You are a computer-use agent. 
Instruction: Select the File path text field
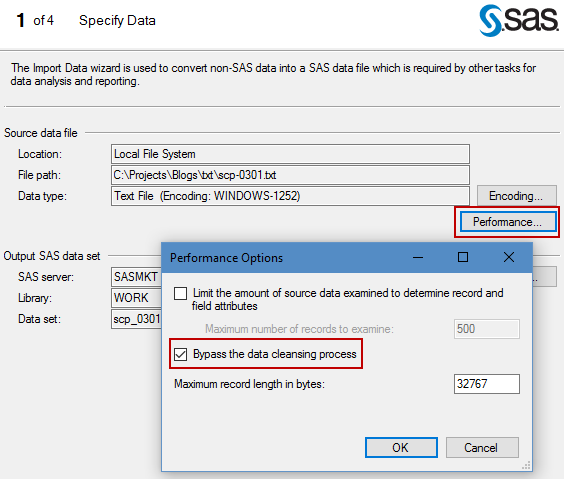point(290,175)
